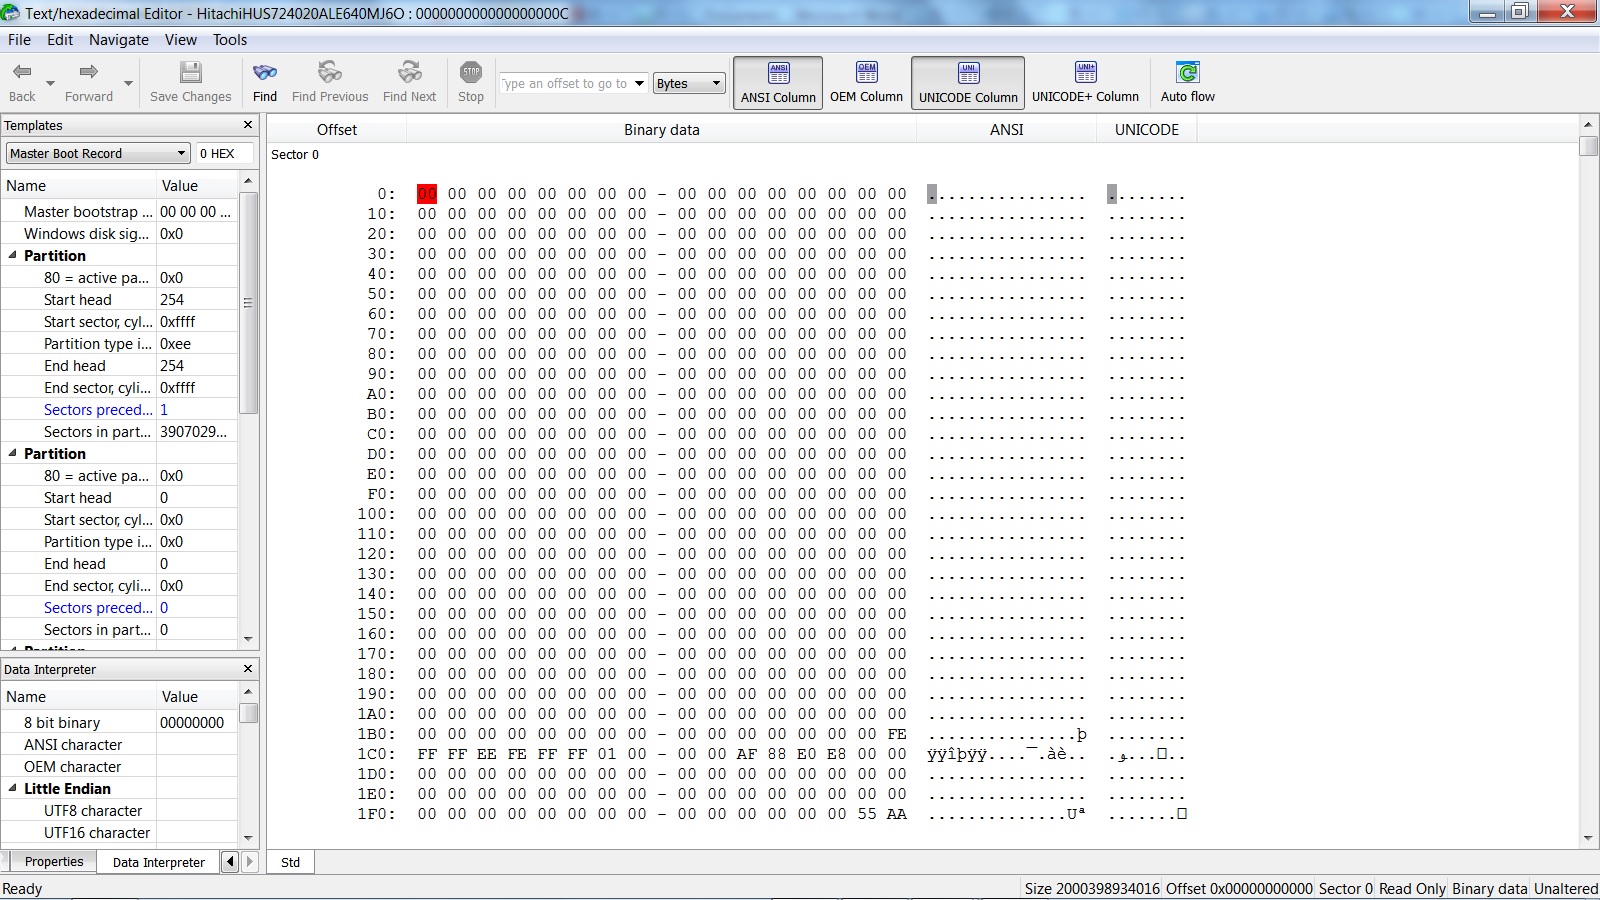
Task: Open the Bytes unit dropdown
Action: (x=689, y=83)
